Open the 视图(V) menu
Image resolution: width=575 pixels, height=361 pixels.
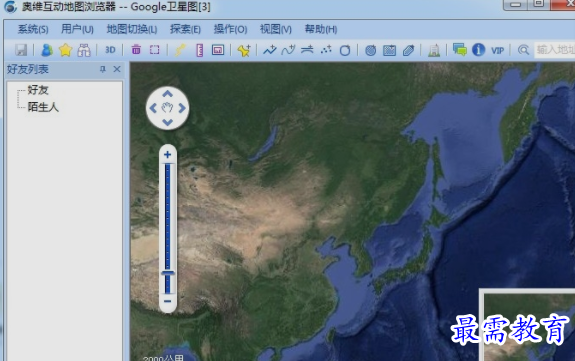pos(275,29)
